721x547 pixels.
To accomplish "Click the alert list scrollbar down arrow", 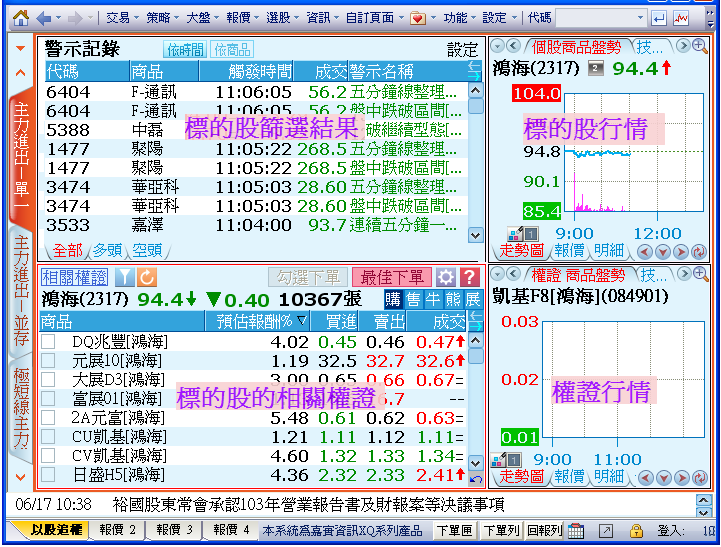I will pos(475,235).
